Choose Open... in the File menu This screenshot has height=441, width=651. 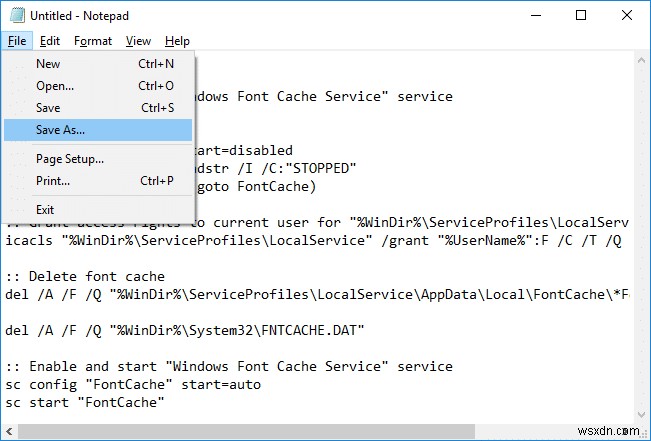(55, 86)
